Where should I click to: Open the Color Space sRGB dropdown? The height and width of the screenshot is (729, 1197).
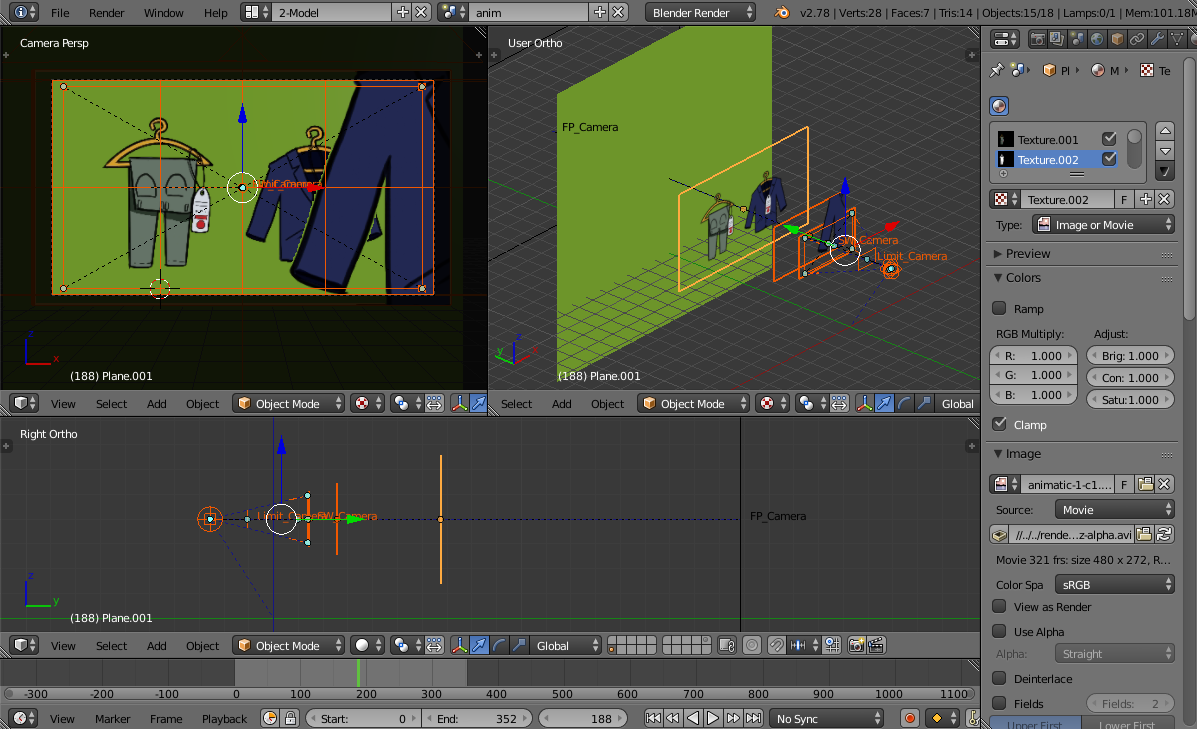click(1115, 585)
